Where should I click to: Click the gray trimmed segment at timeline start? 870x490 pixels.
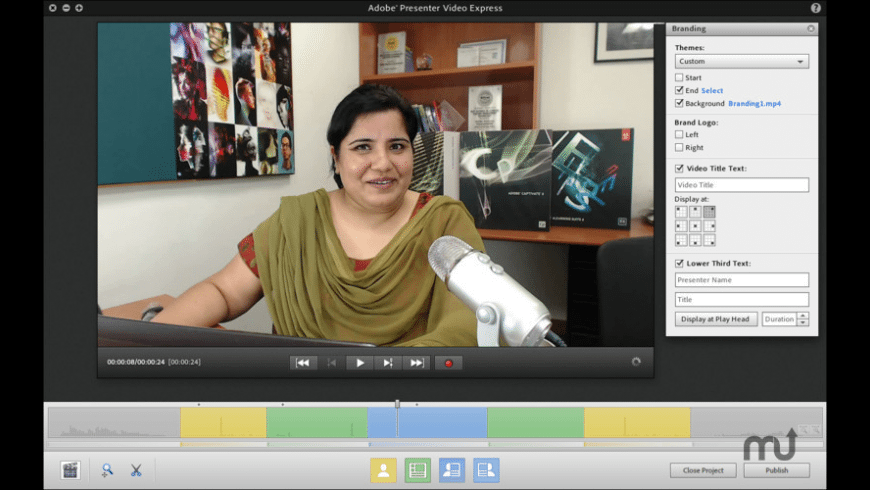pyautogui.click(x=114, y=422)
